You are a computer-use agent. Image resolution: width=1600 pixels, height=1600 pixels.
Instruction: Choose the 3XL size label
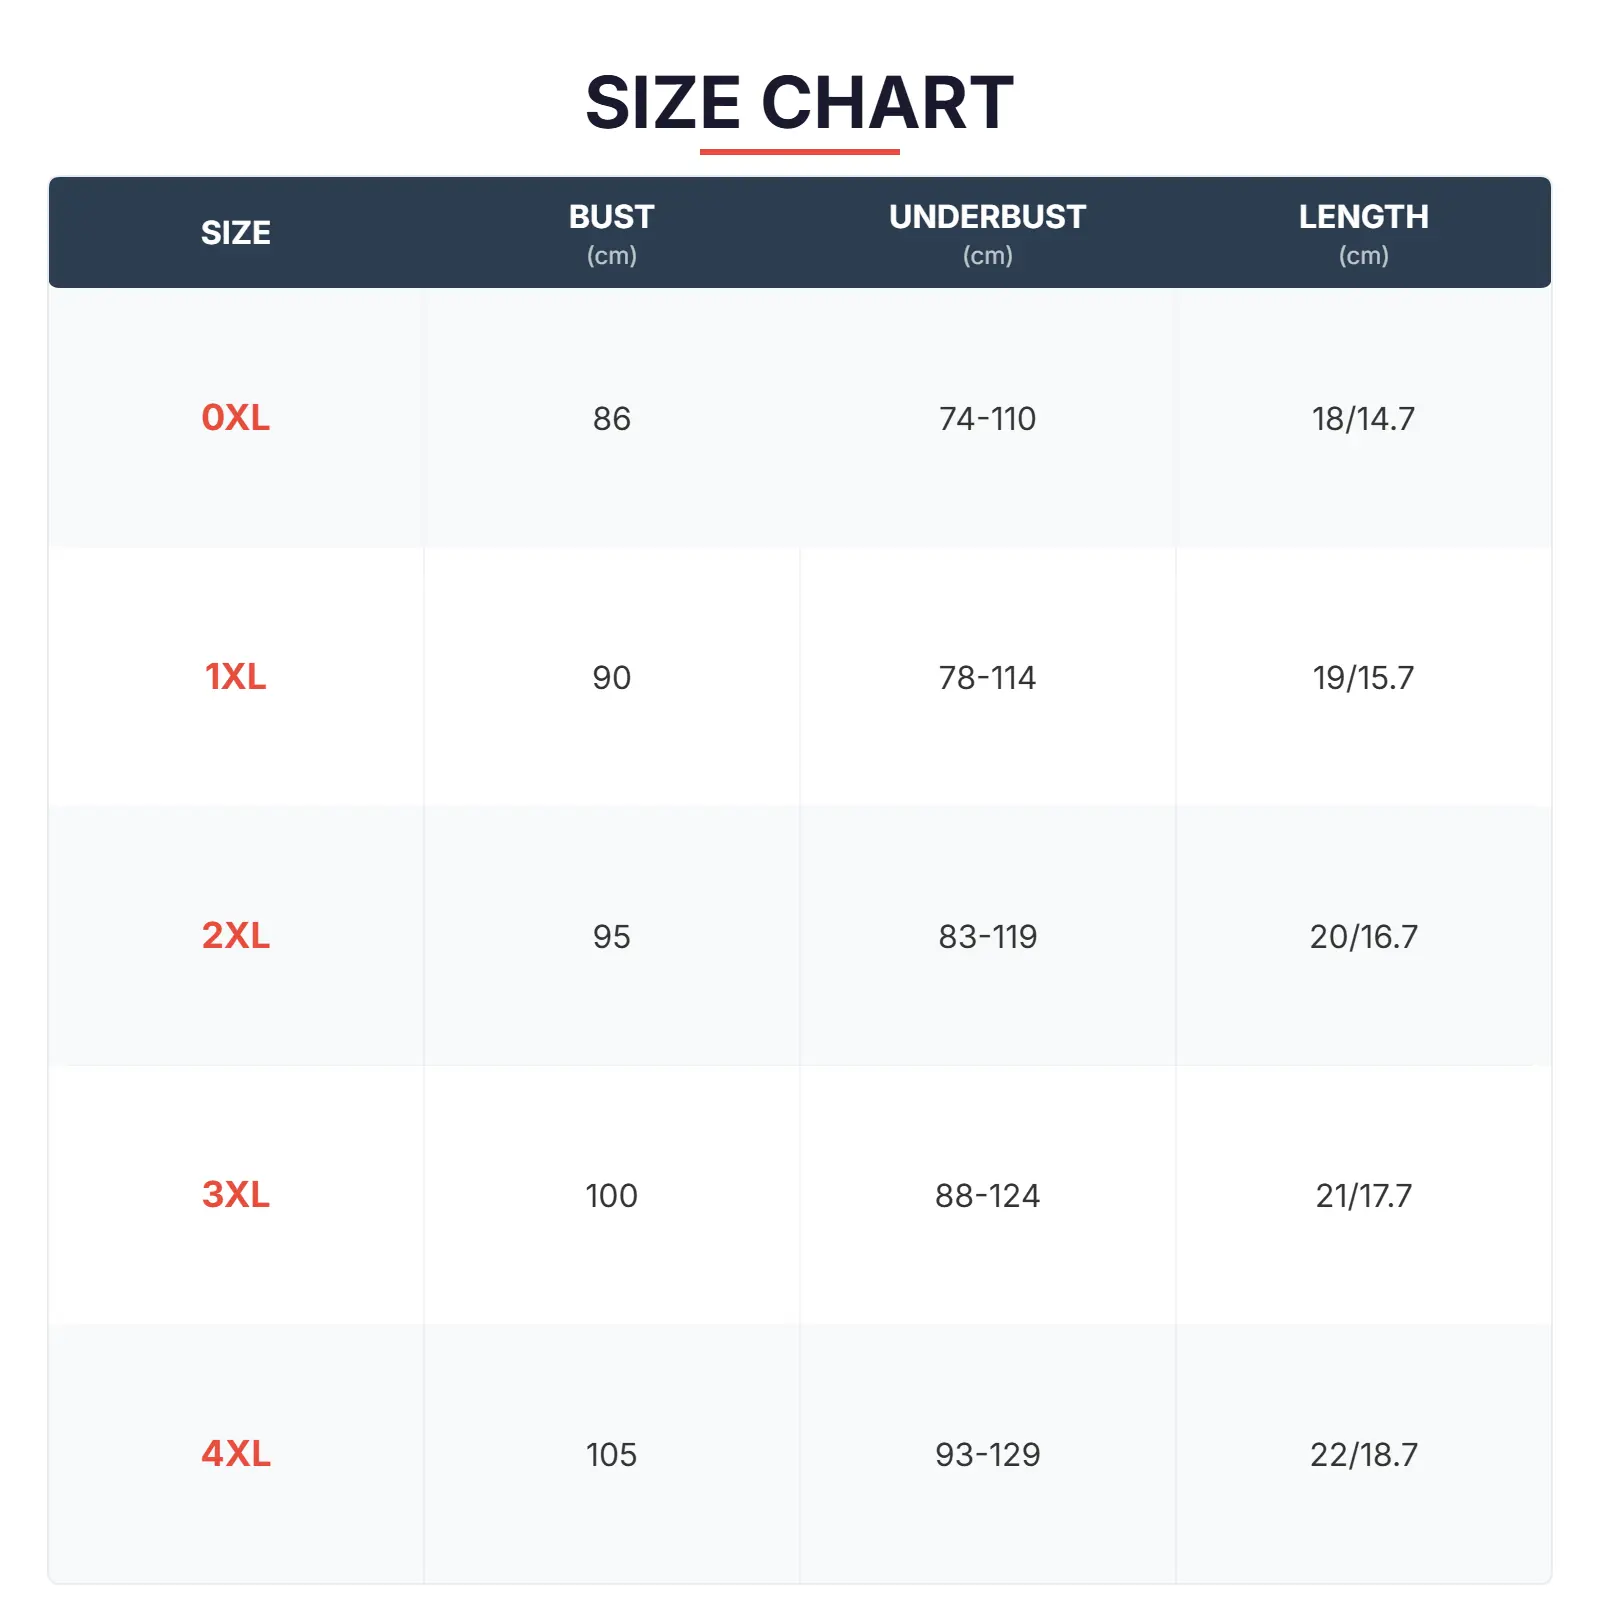tap(236, 1195)
